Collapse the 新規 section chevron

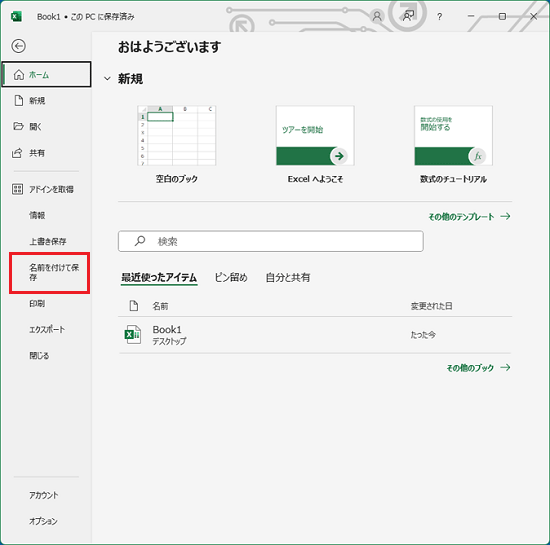click(107, 79)
